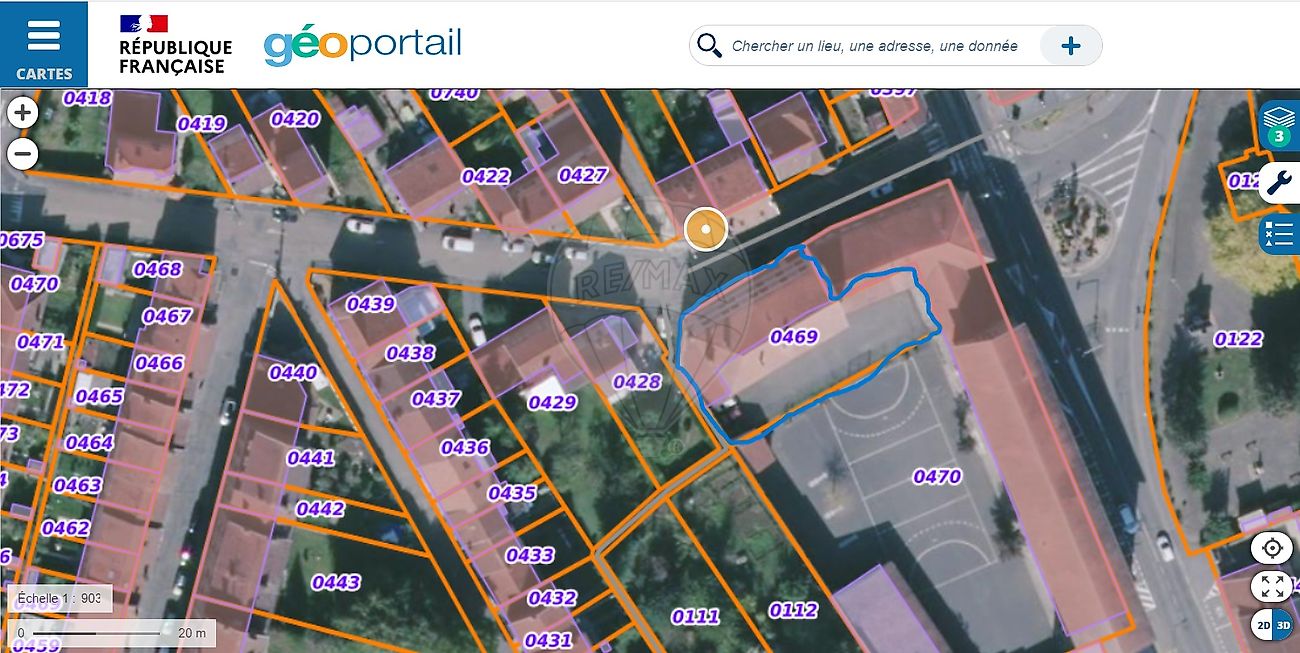Center map on my location
Screen dimensions: 1300x653
[x=1272, y=548]
